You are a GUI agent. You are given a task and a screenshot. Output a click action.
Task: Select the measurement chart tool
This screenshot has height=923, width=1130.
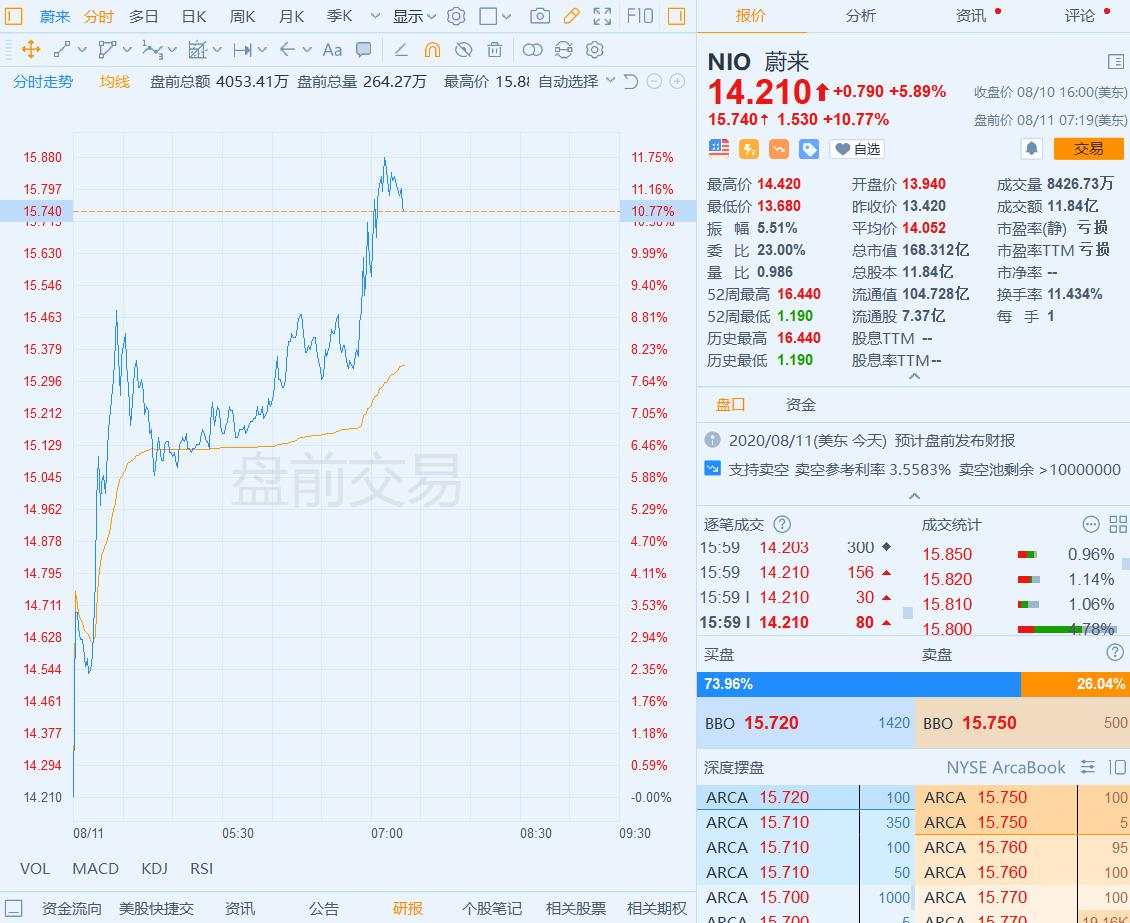197,50
